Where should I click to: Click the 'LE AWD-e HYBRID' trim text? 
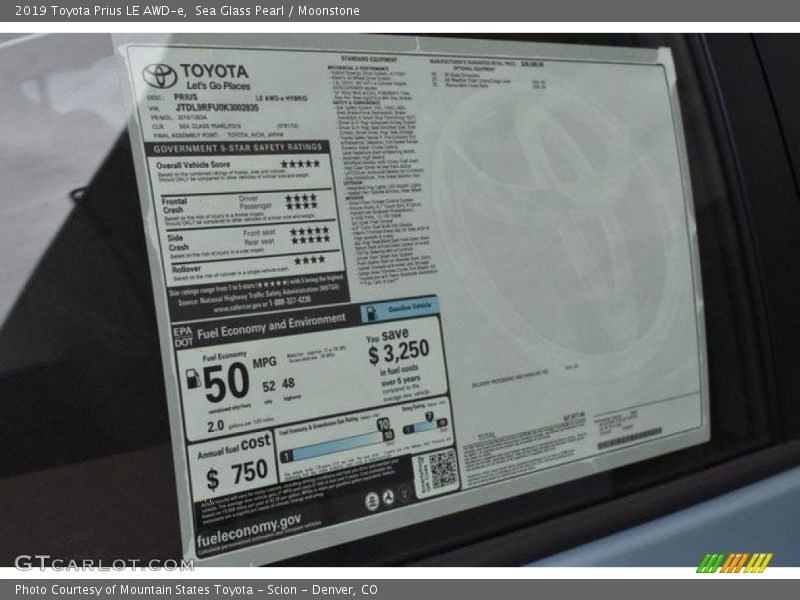tap(281, 98)
